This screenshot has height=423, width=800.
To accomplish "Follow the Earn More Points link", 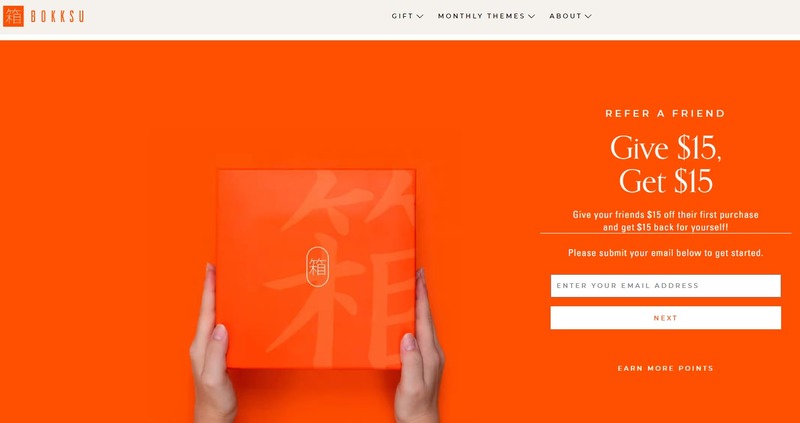I will [x=665, y=368].
